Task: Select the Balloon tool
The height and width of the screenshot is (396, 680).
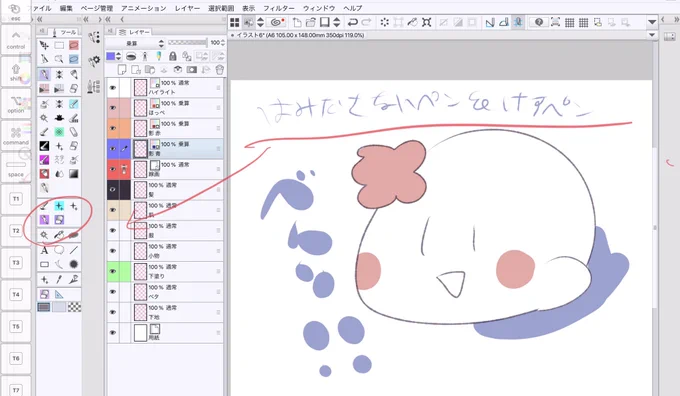Action: [x=59, y=250]
